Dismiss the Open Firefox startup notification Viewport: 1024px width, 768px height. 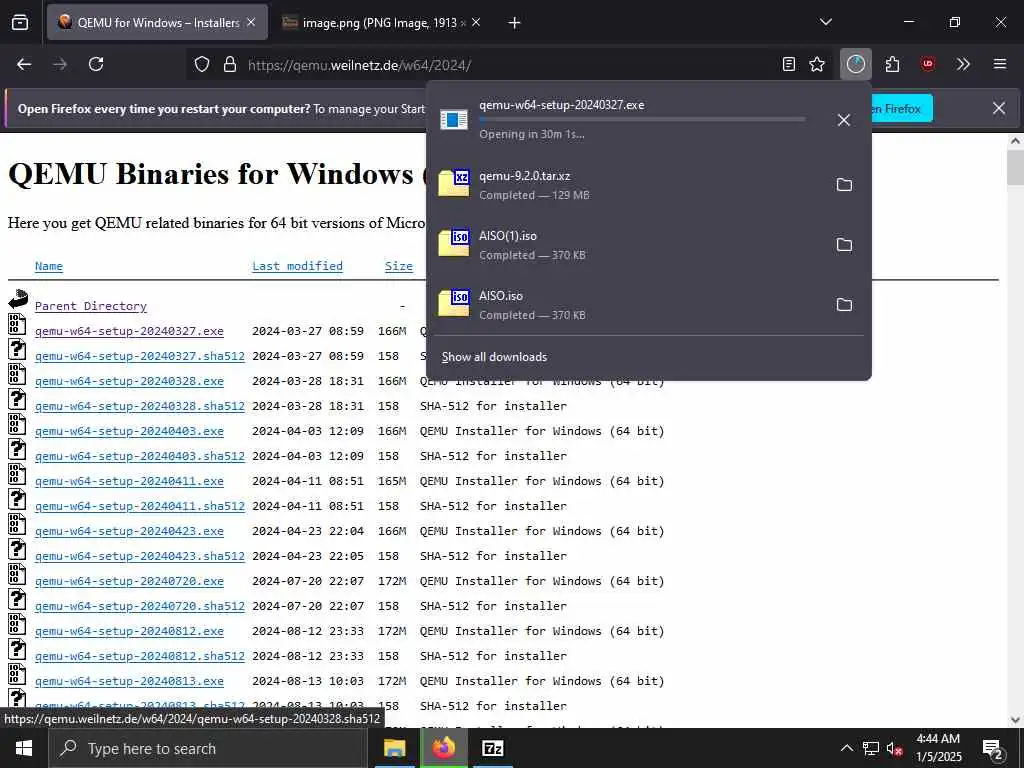pyautogui.click(x=999, y=108)
